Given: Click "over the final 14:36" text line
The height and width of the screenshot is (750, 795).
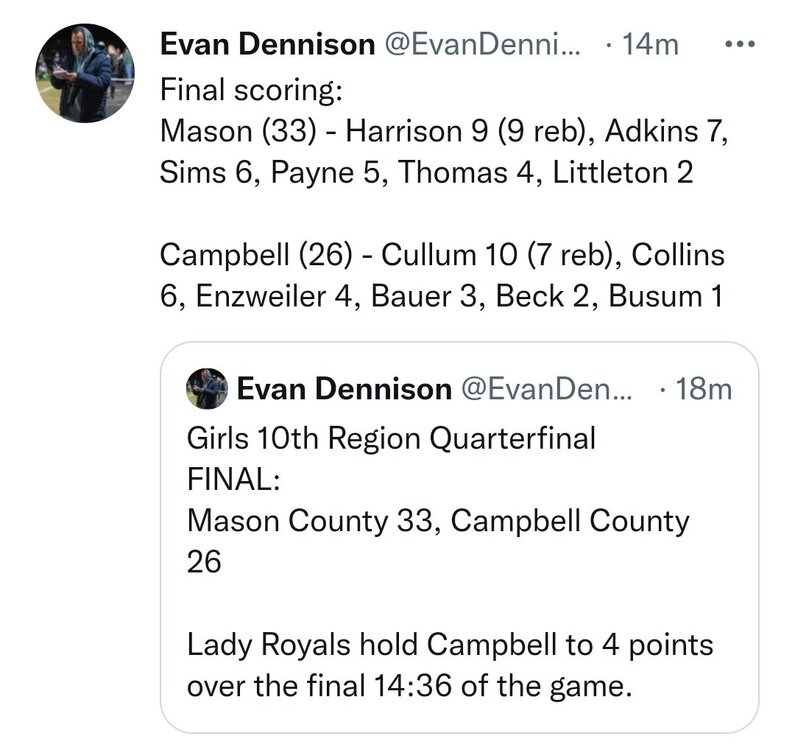Looking at the screenshot, I should click(410, 686).
